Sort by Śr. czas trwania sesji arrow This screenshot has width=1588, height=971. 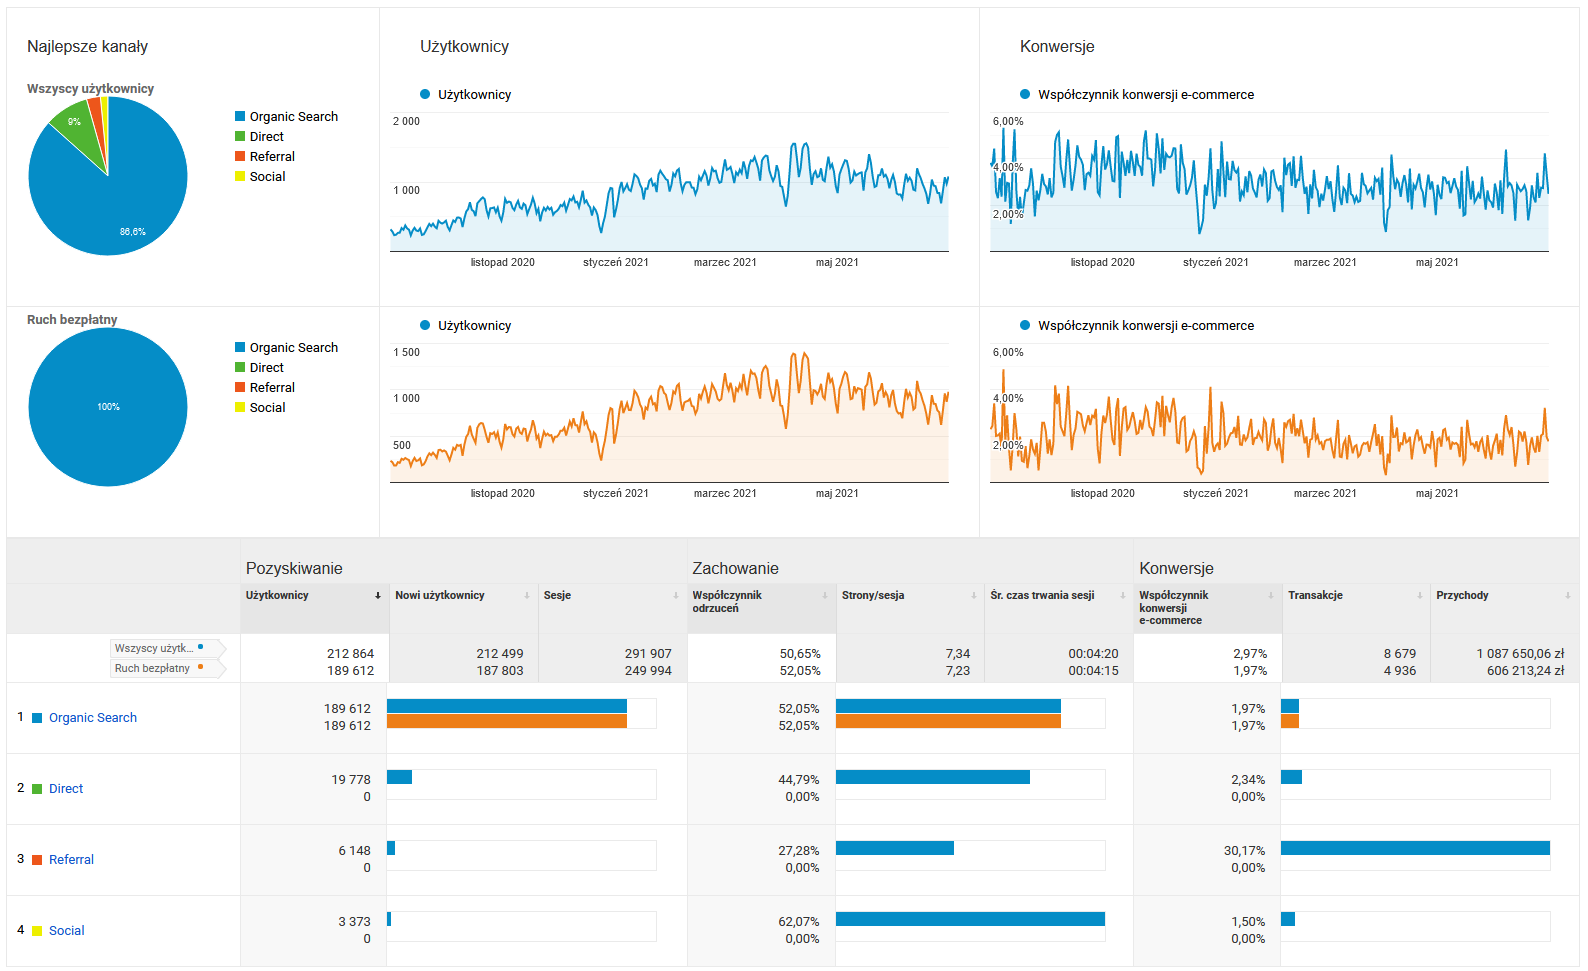click(1123, 596)
